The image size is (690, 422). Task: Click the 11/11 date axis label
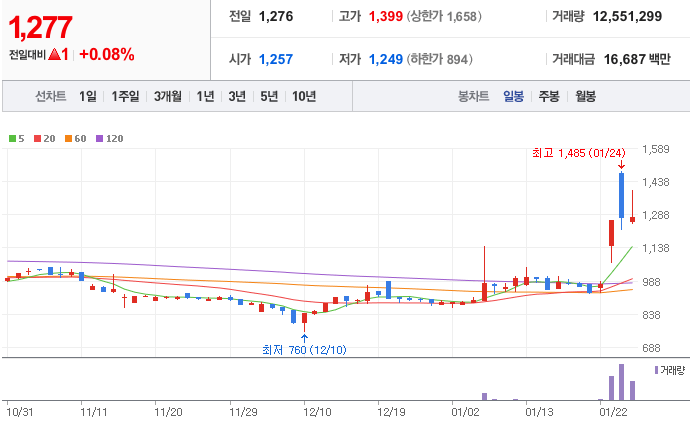click(x=94, y=412)
